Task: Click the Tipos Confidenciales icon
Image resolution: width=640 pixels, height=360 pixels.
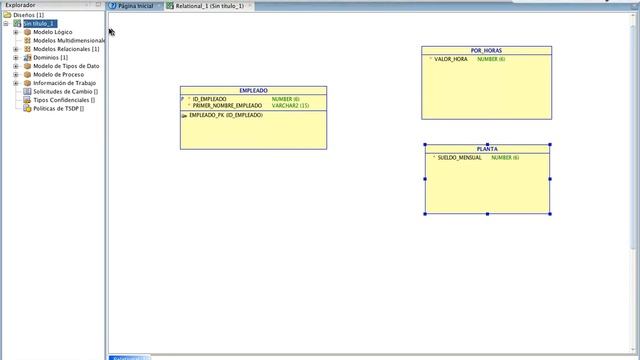Action: coord(27,100)
